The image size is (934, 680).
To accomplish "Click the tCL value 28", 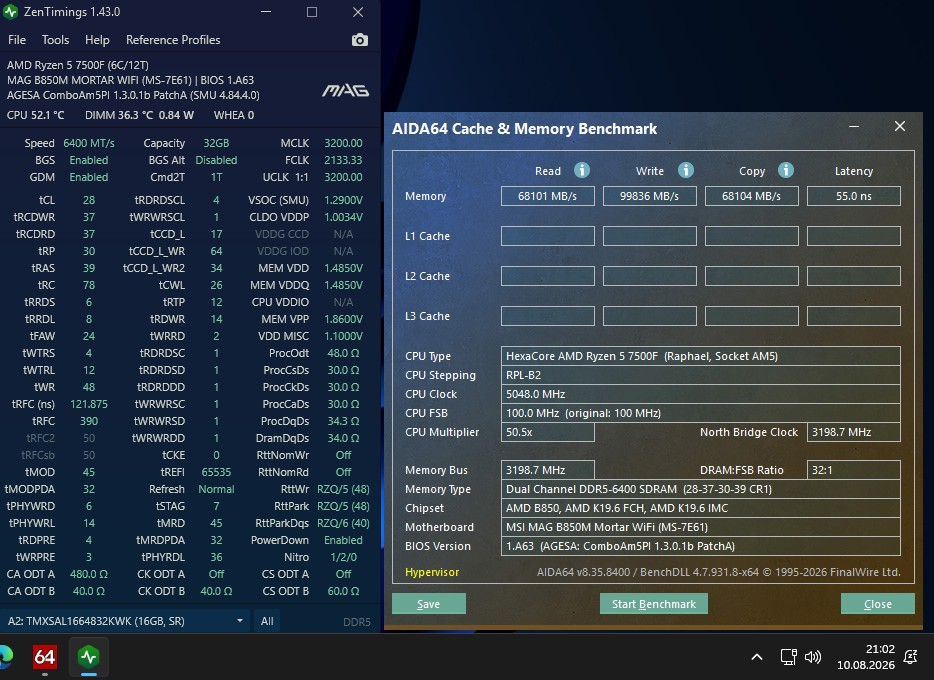I will point(89,200).
